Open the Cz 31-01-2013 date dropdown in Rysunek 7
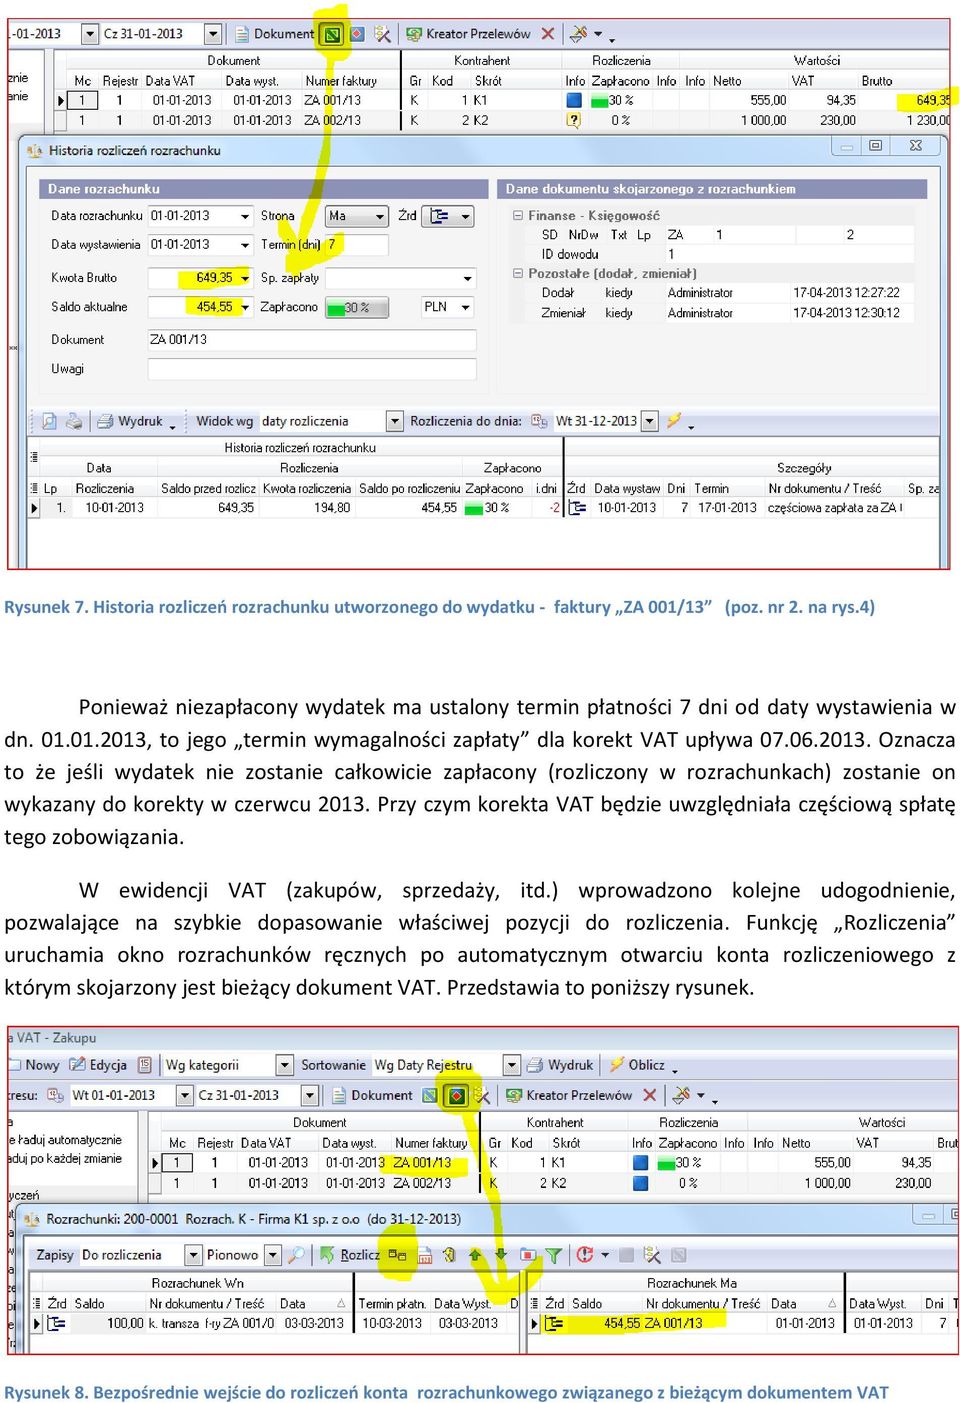Image resolution: width=960 pixels, height=1403 pixels. (x=213, y=34)
